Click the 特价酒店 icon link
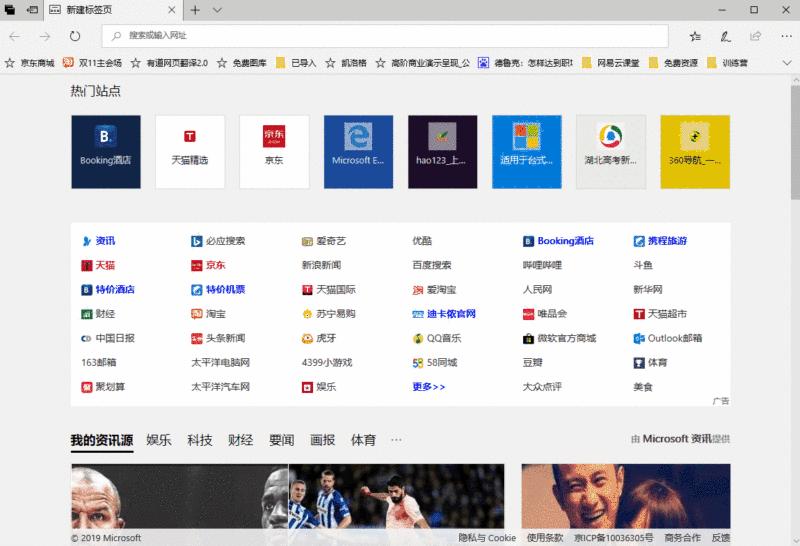This screenshot has width=800, height=546. click(x=108, y=289)
